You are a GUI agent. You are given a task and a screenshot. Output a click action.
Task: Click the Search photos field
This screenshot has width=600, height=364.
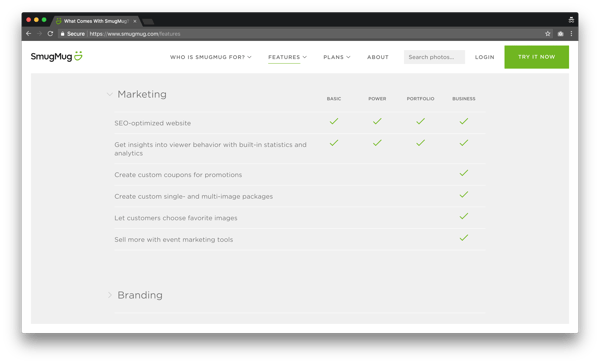(434, 57)
